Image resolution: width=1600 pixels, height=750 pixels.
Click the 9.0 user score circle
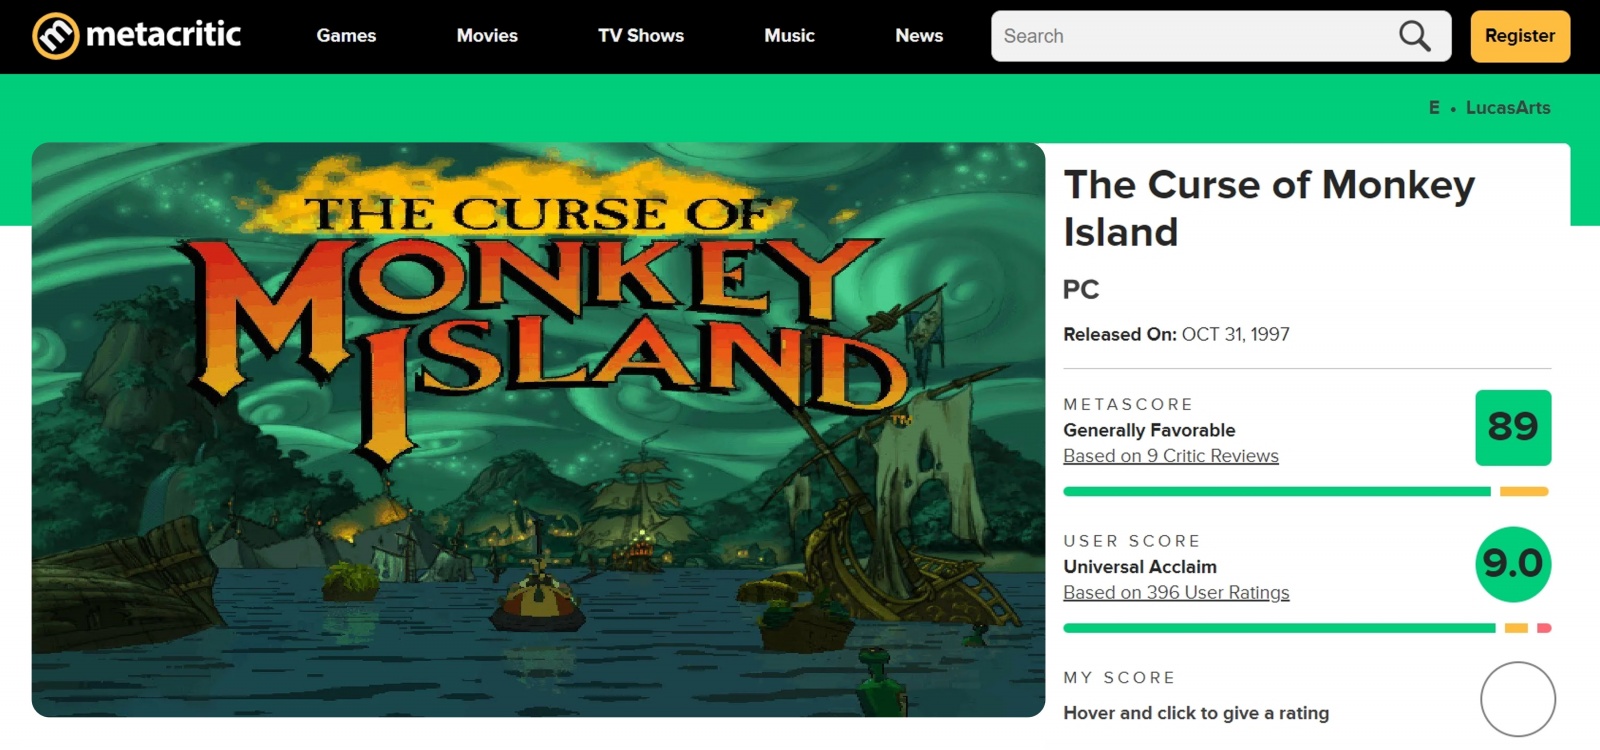coord(1512,564)
